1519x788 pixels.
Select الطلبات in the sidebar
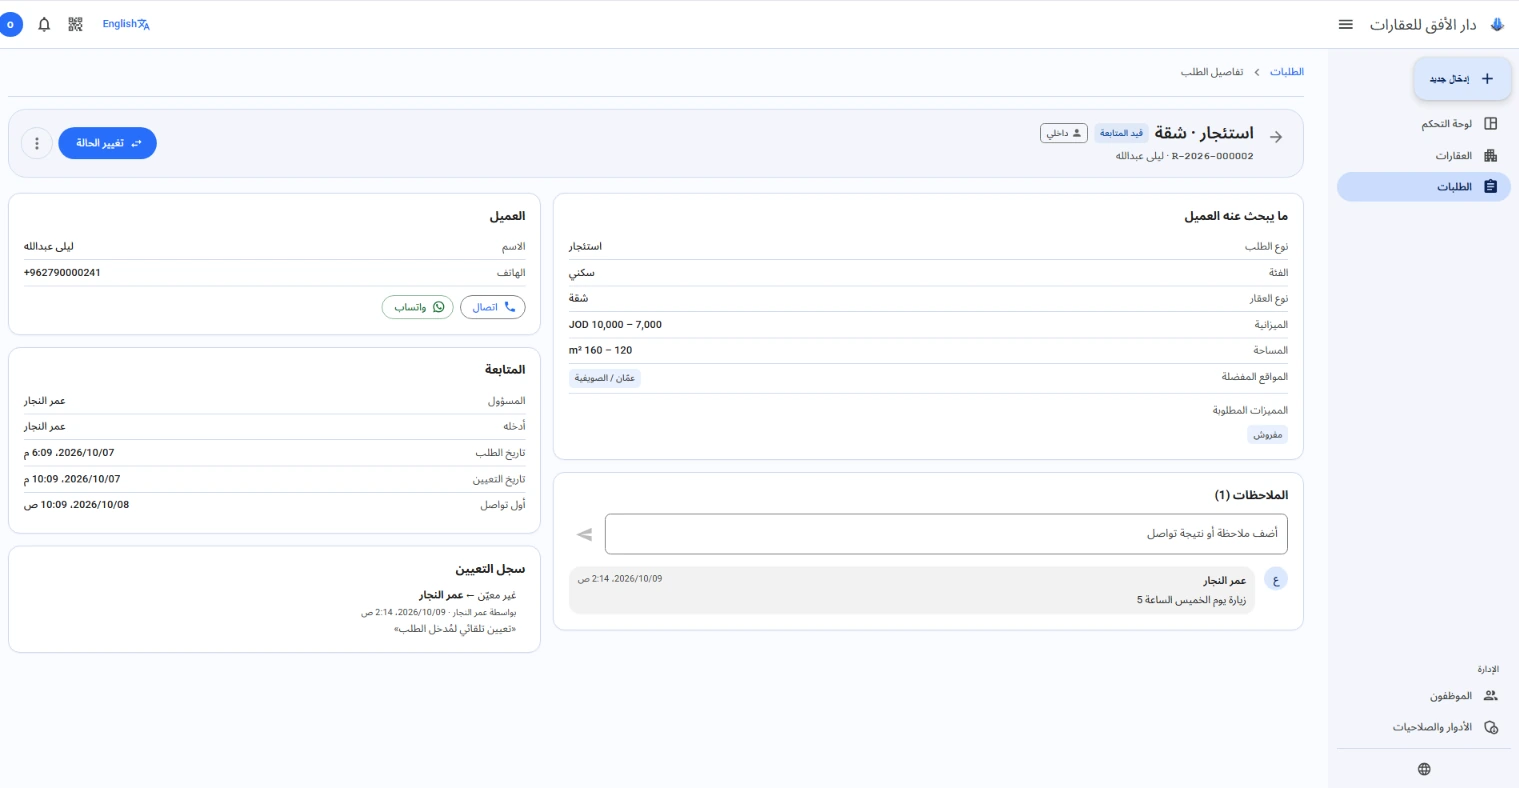point(1424,187)
